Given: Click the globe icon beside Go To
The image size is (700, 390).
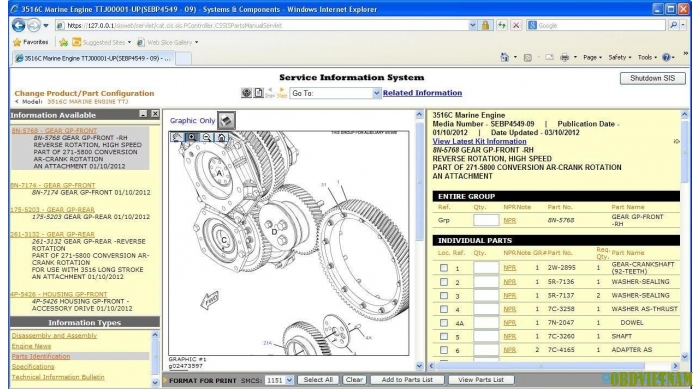Looking at the screenshot, I should click(246, 93).
